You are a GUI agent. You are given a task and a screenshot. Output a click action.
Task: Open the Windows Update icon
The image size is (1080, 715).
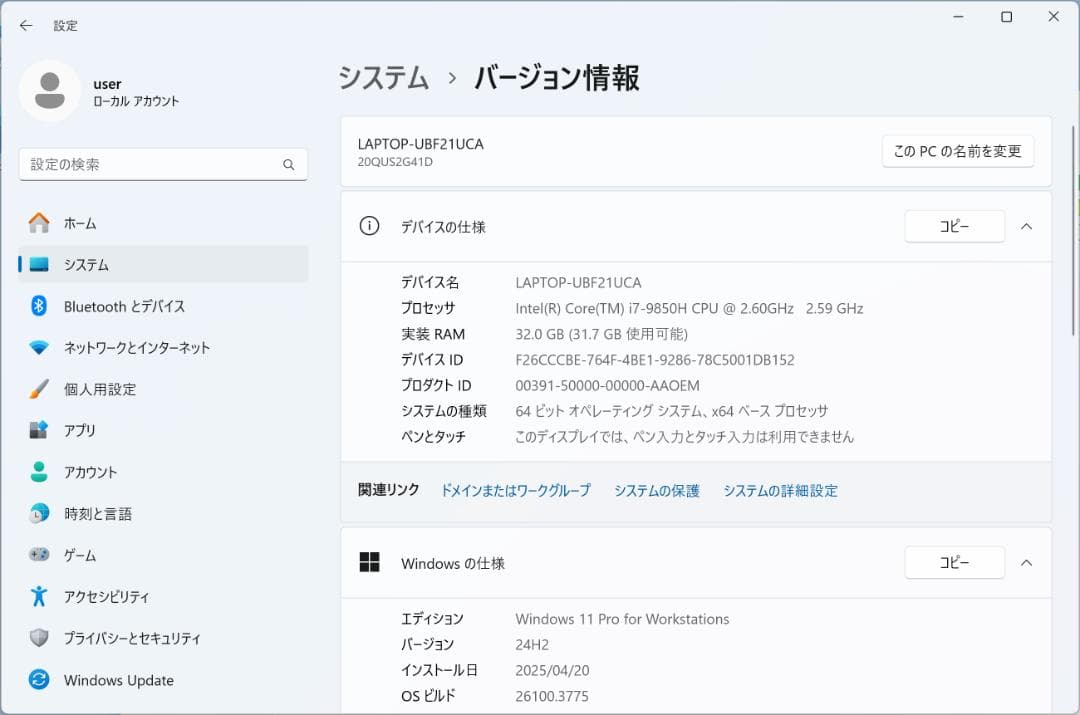(x=39, y=680)
